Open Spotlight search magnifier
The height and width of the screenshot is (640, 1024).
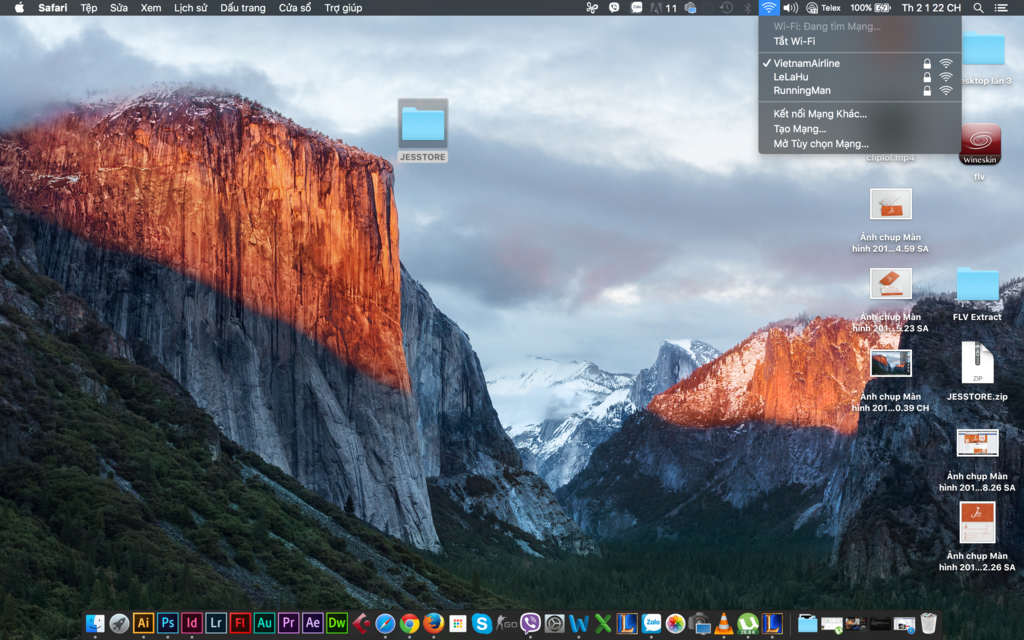[x=978, y=8]
